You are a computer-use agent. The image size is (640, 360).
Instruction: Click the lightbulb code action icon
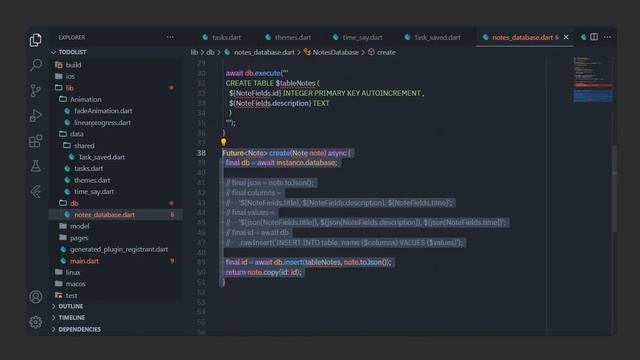tap(224, 142)
